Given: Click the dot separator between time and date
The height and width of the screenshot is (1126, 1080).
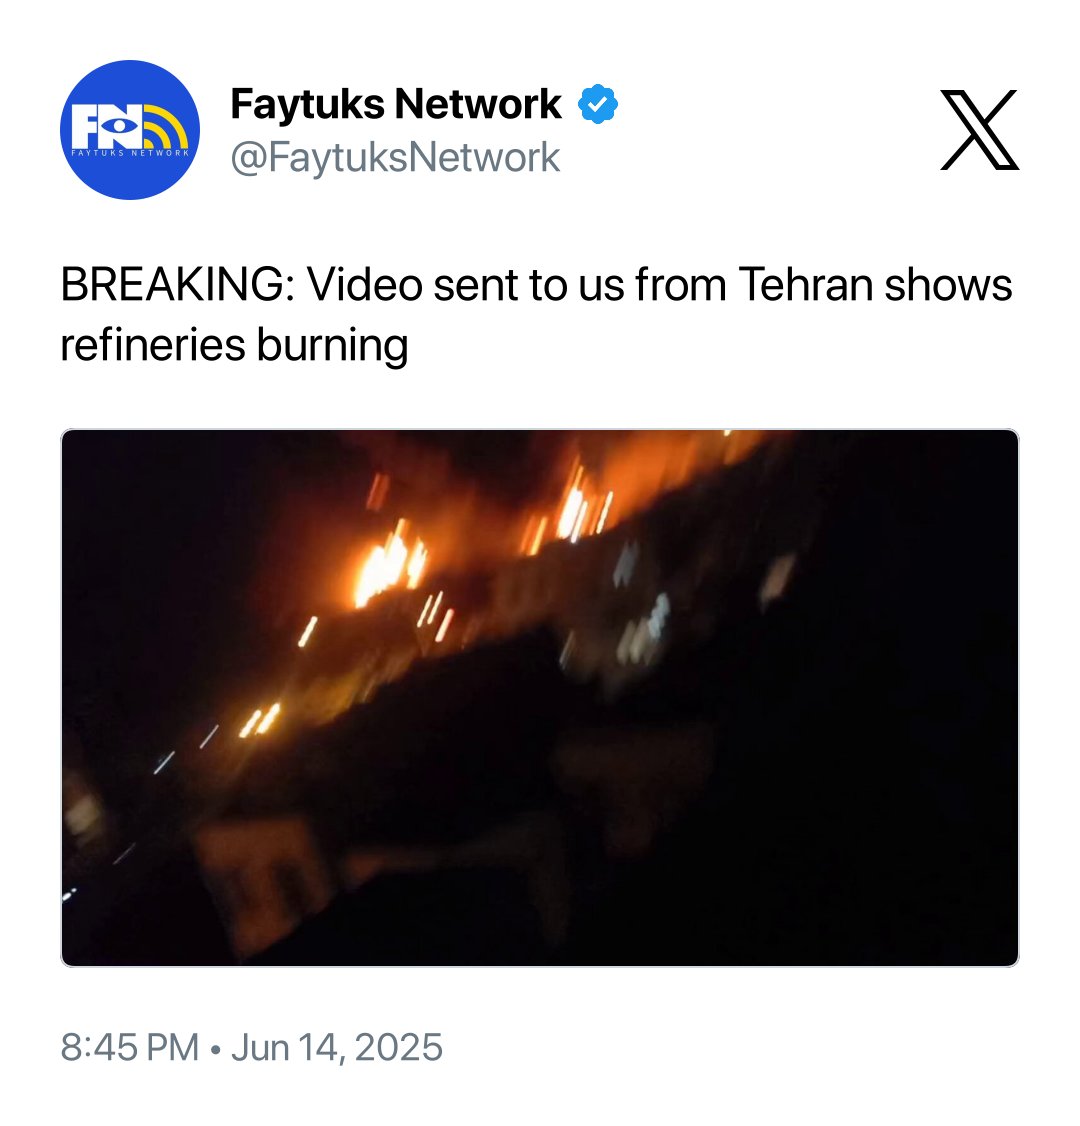Looking at the screenshot, I should [x=215, y=1049].
